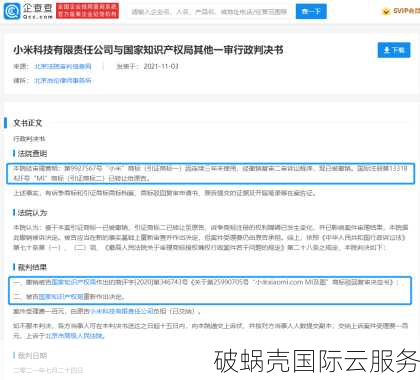Open 国家知识产权局 link in ruling item 一
Image resolution: width=420 pixels, height=380 pixels.
tap(74, 282)
